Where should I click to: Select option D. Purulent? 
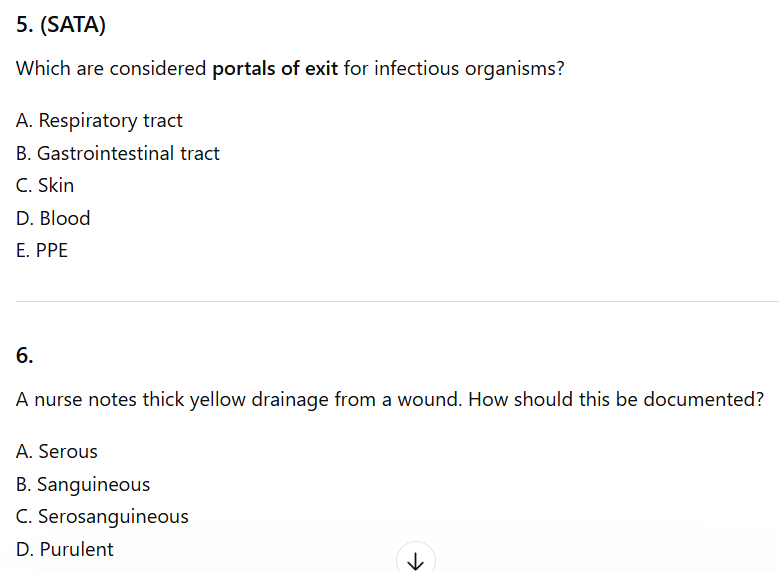click(65, 550)
